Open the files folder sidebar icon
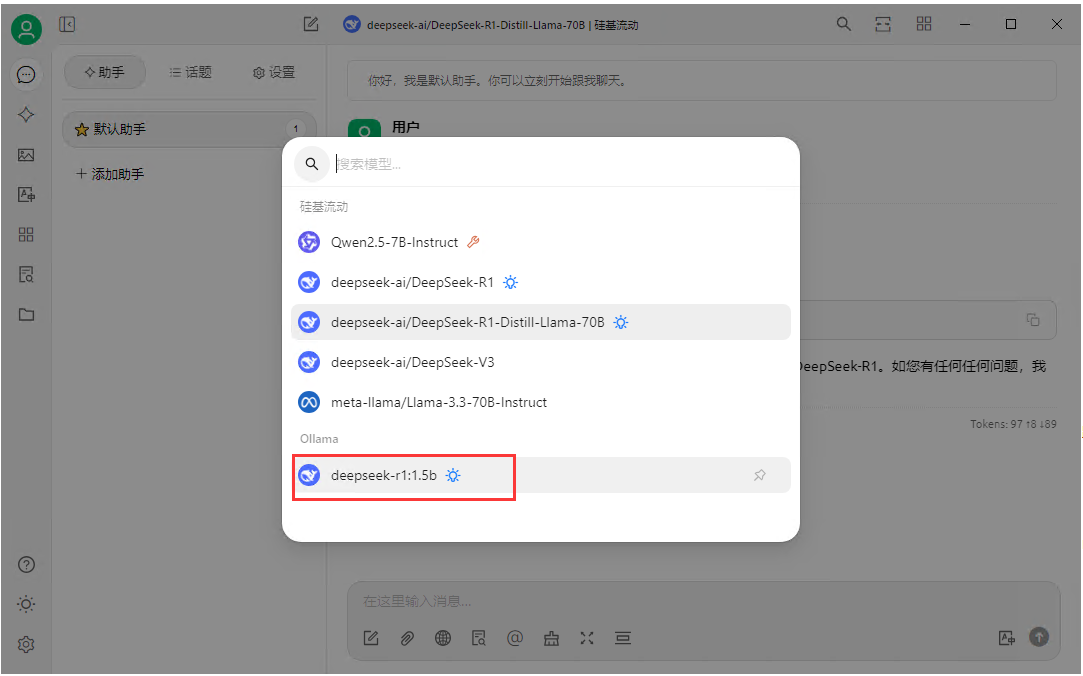The image size is (1083, 676). click(26, 315)
